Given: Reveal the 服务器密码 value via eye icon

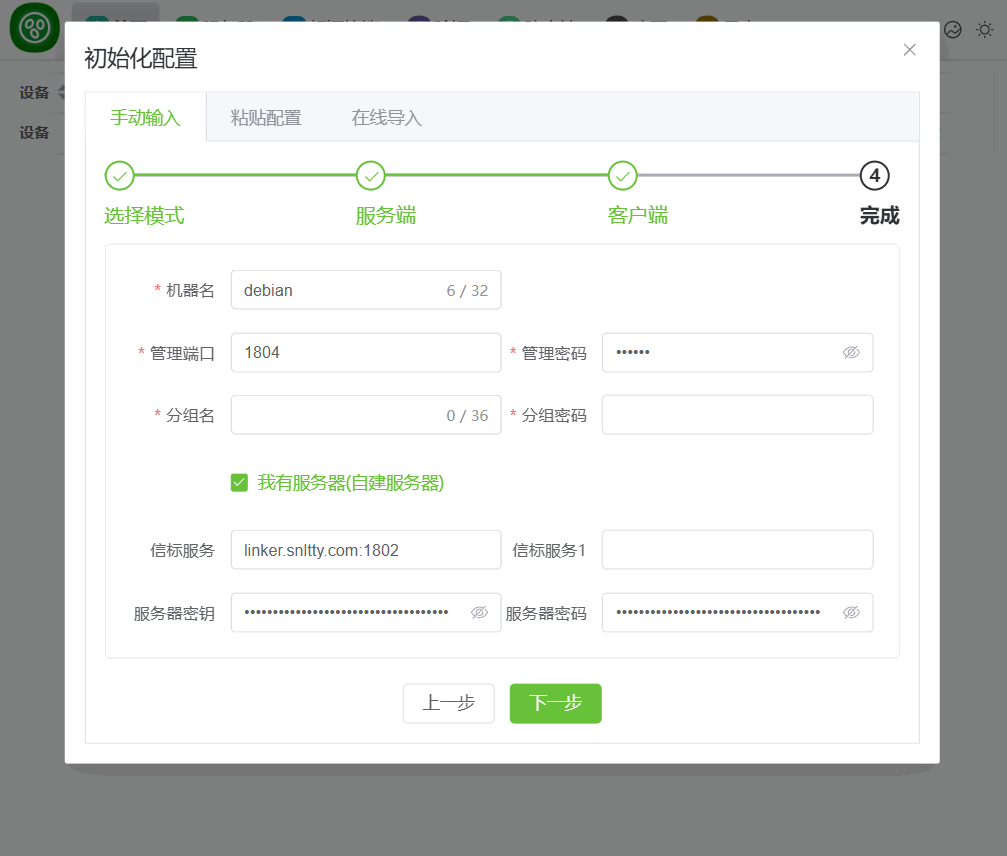Looking at the screenshot, I should coord(851,613).
